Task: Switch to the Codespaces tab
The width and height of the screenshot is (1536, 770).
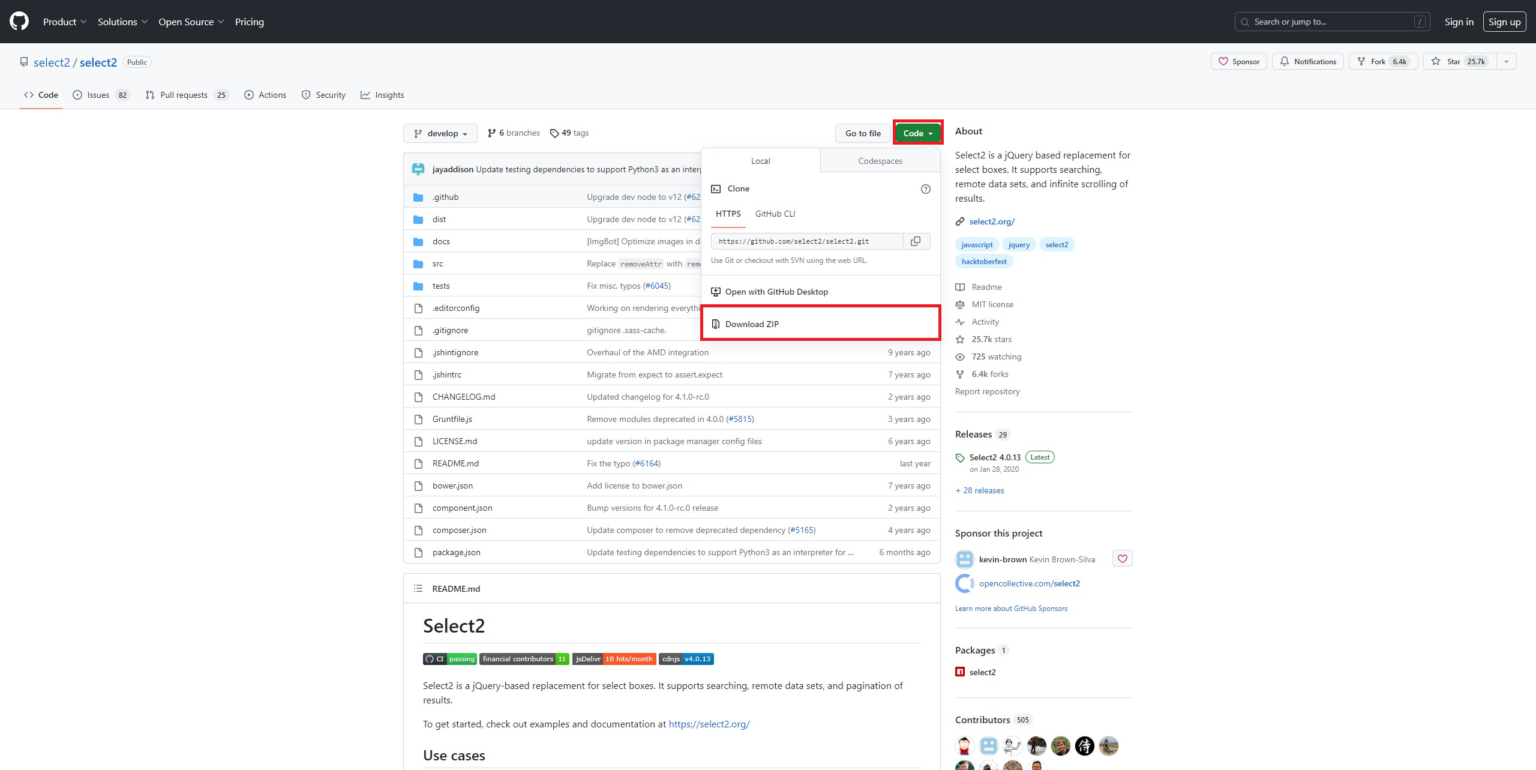Action: point(879,160)
